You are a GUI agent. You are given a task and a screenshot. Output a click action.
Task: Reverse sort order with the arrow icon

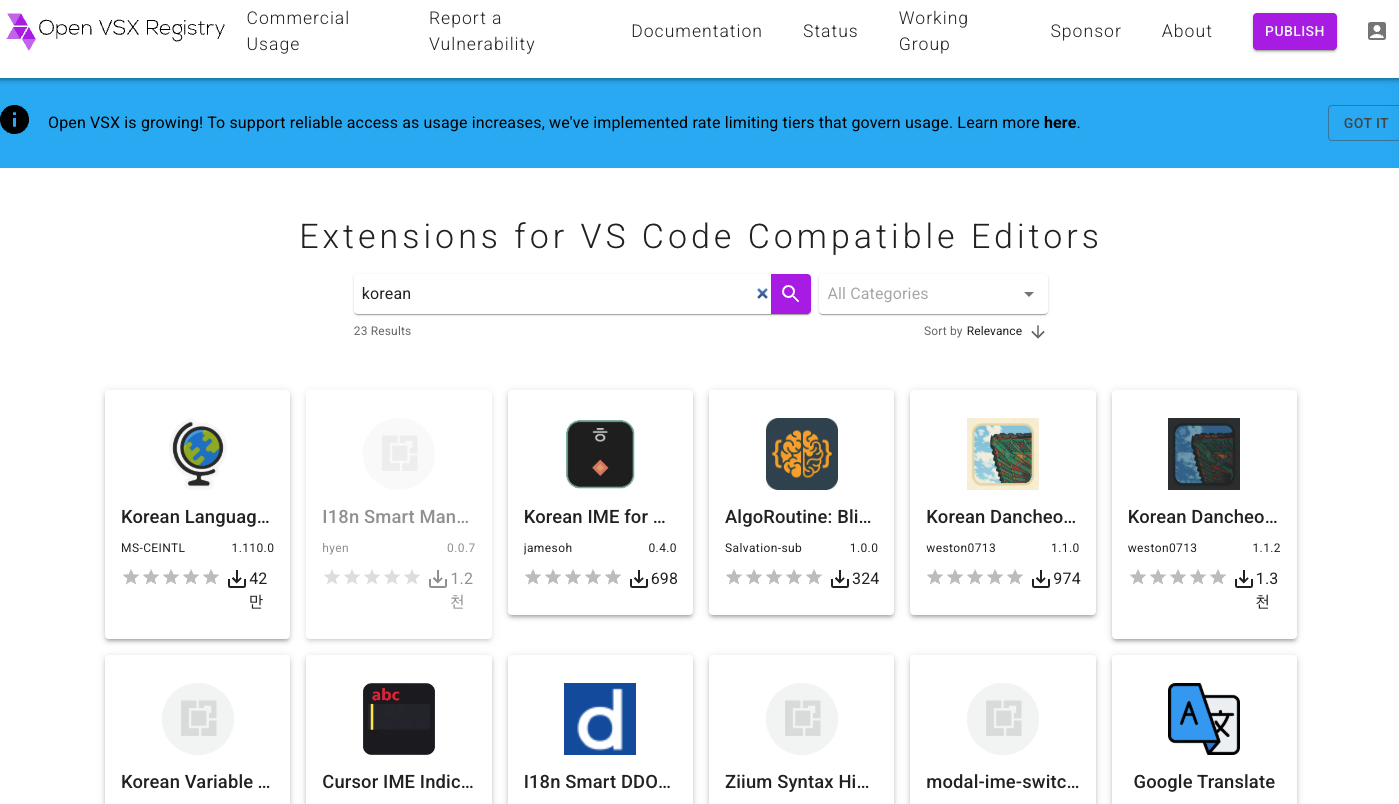(1038, 332)
